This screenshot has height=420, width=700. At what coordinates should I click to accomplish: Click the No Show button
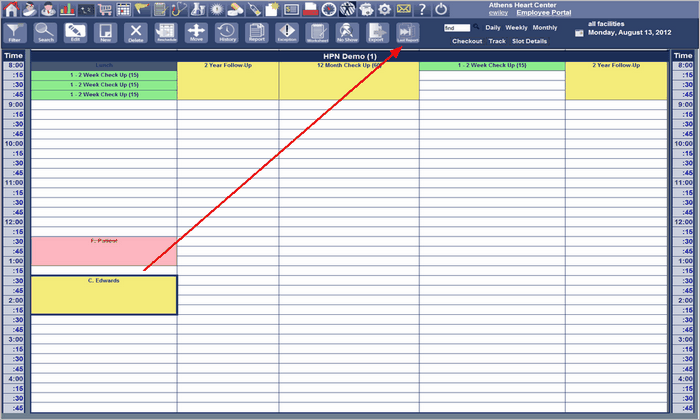click(x=347, y=33)
